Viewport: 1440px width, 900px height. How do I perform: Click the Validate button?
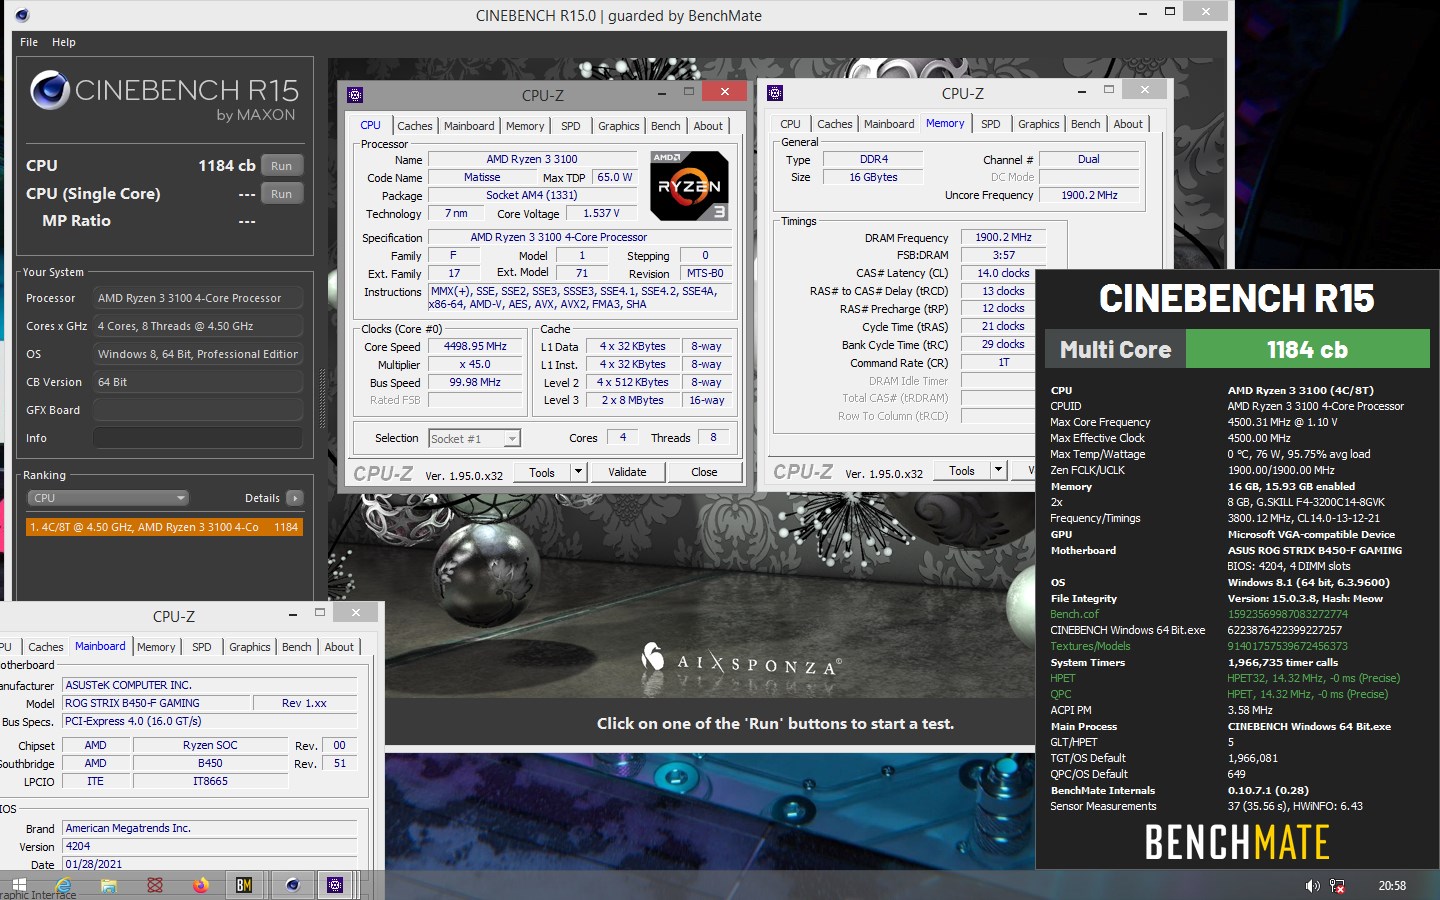click(627, 472)
